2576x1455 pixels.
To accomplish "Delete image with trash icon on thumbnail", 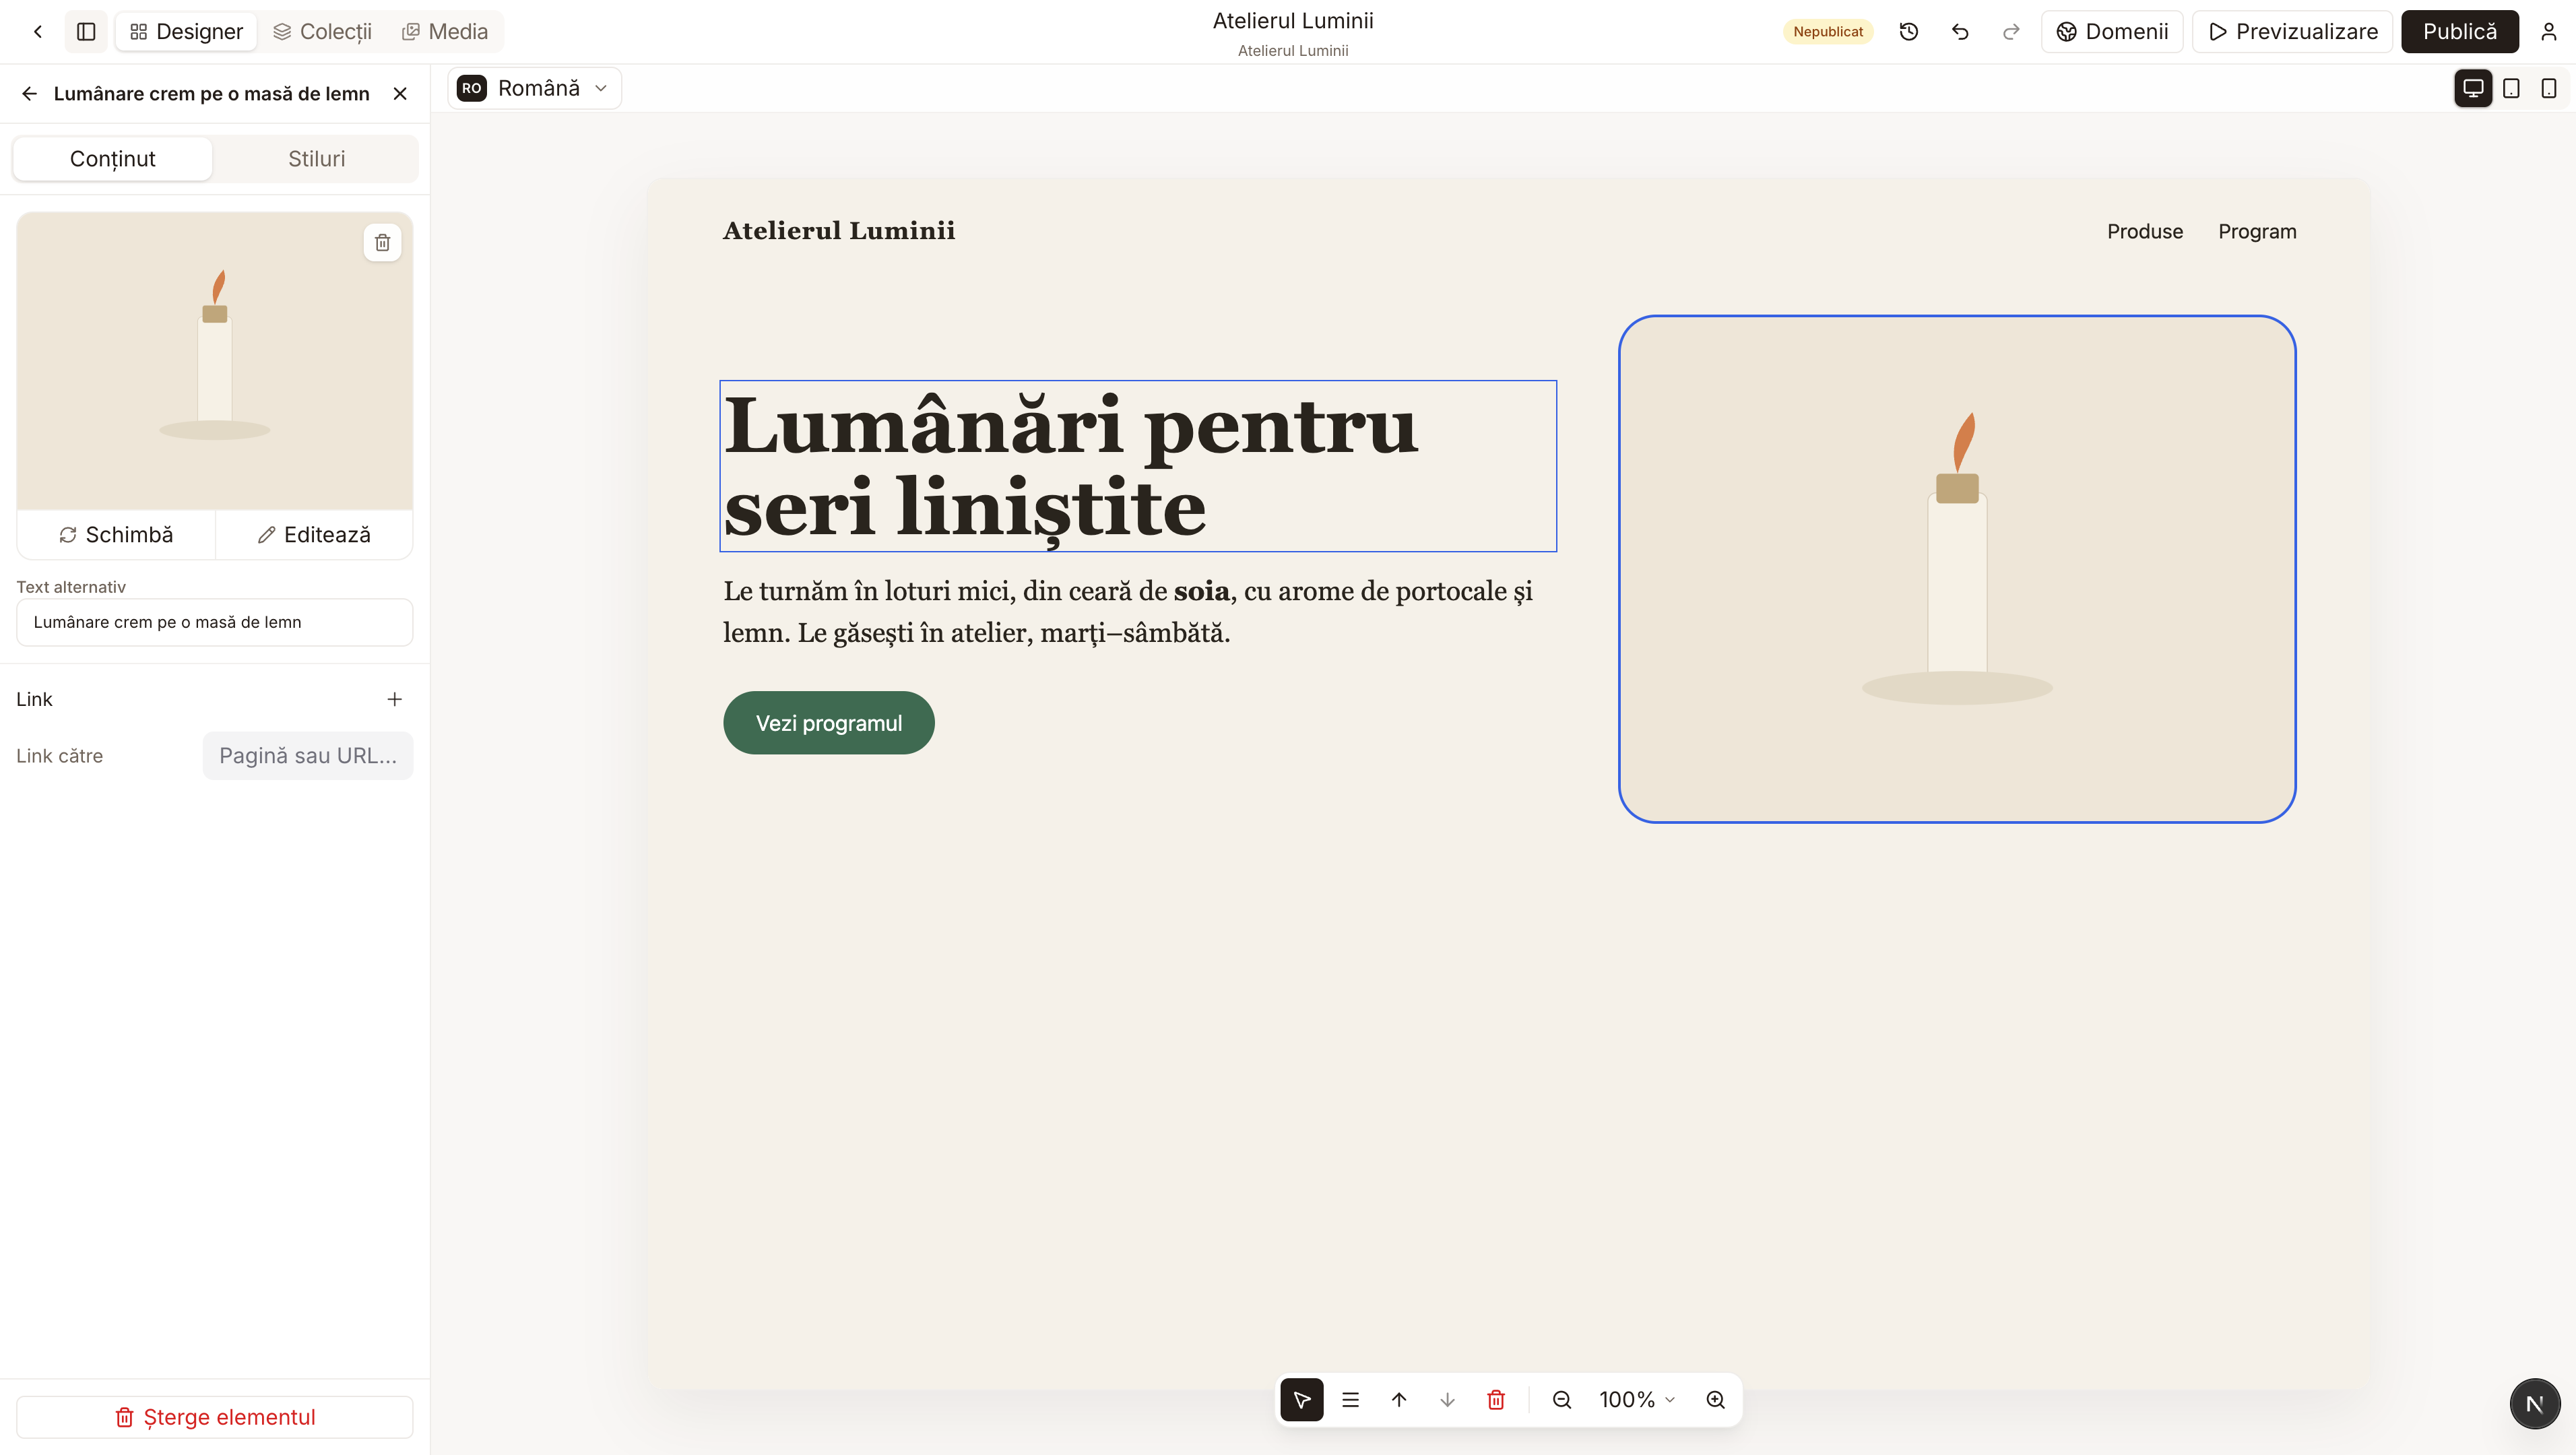I will pyautogui.click(x=382, y=242).
